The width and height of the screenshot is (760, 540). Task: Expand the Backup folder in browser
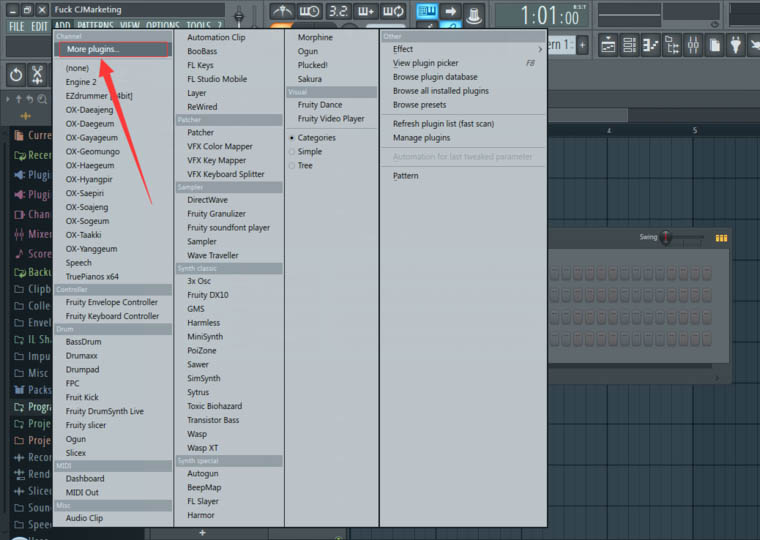32,272
